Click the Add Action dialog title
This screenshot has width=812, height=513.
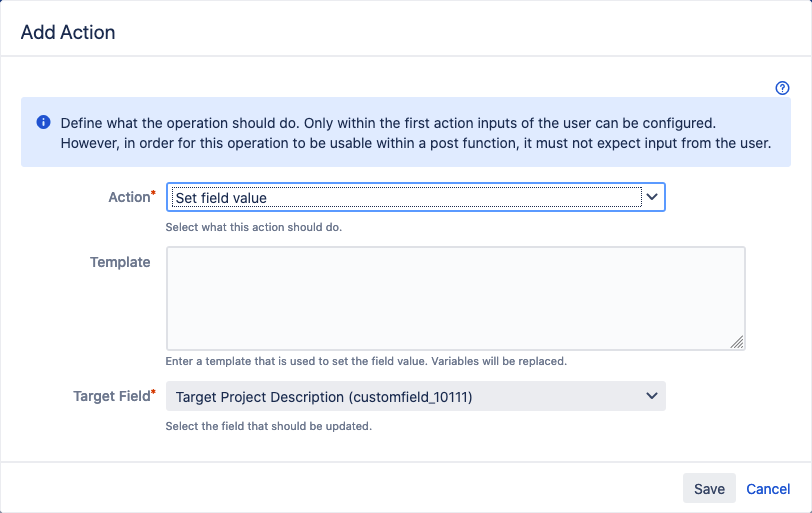68,32
